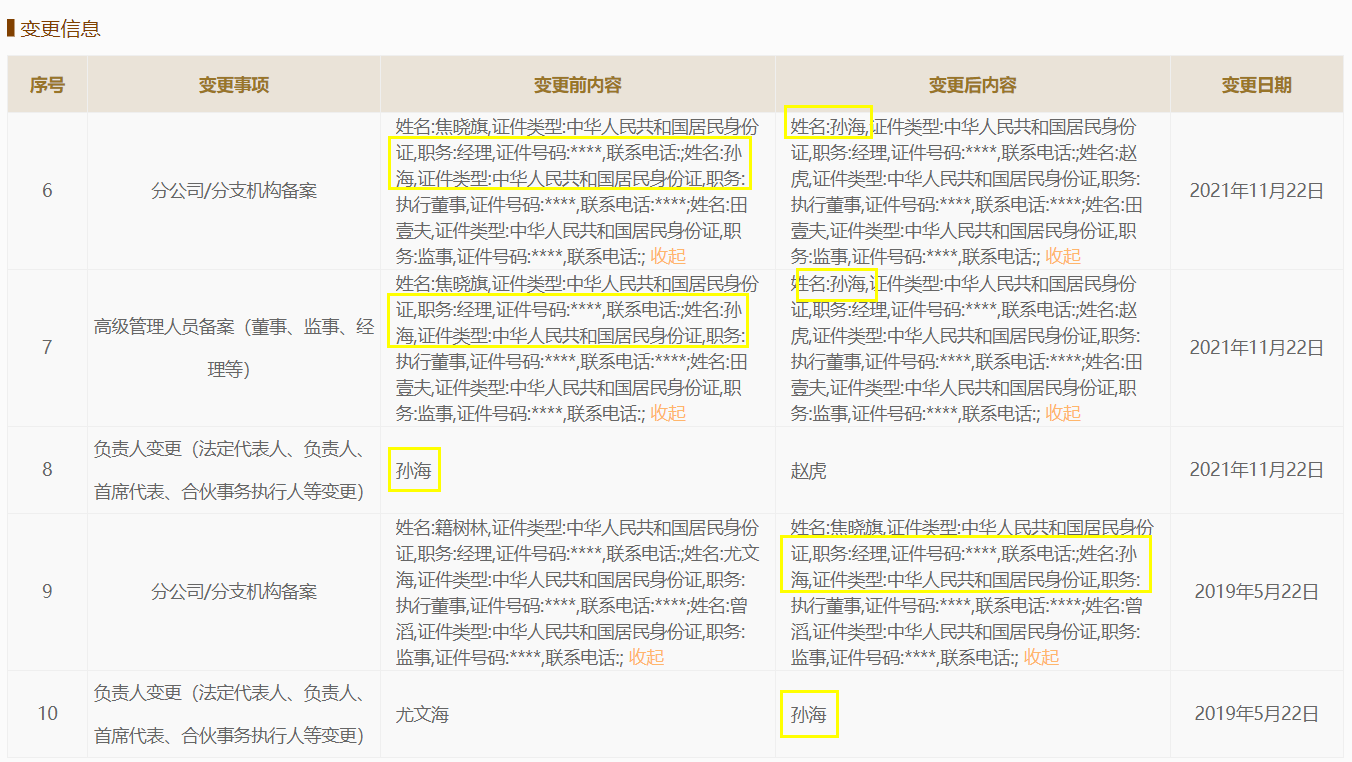Click 收起 in row 9 变更前内容 cell
The height and width of the screenshot is (762, 1352).
click(646, 657)
